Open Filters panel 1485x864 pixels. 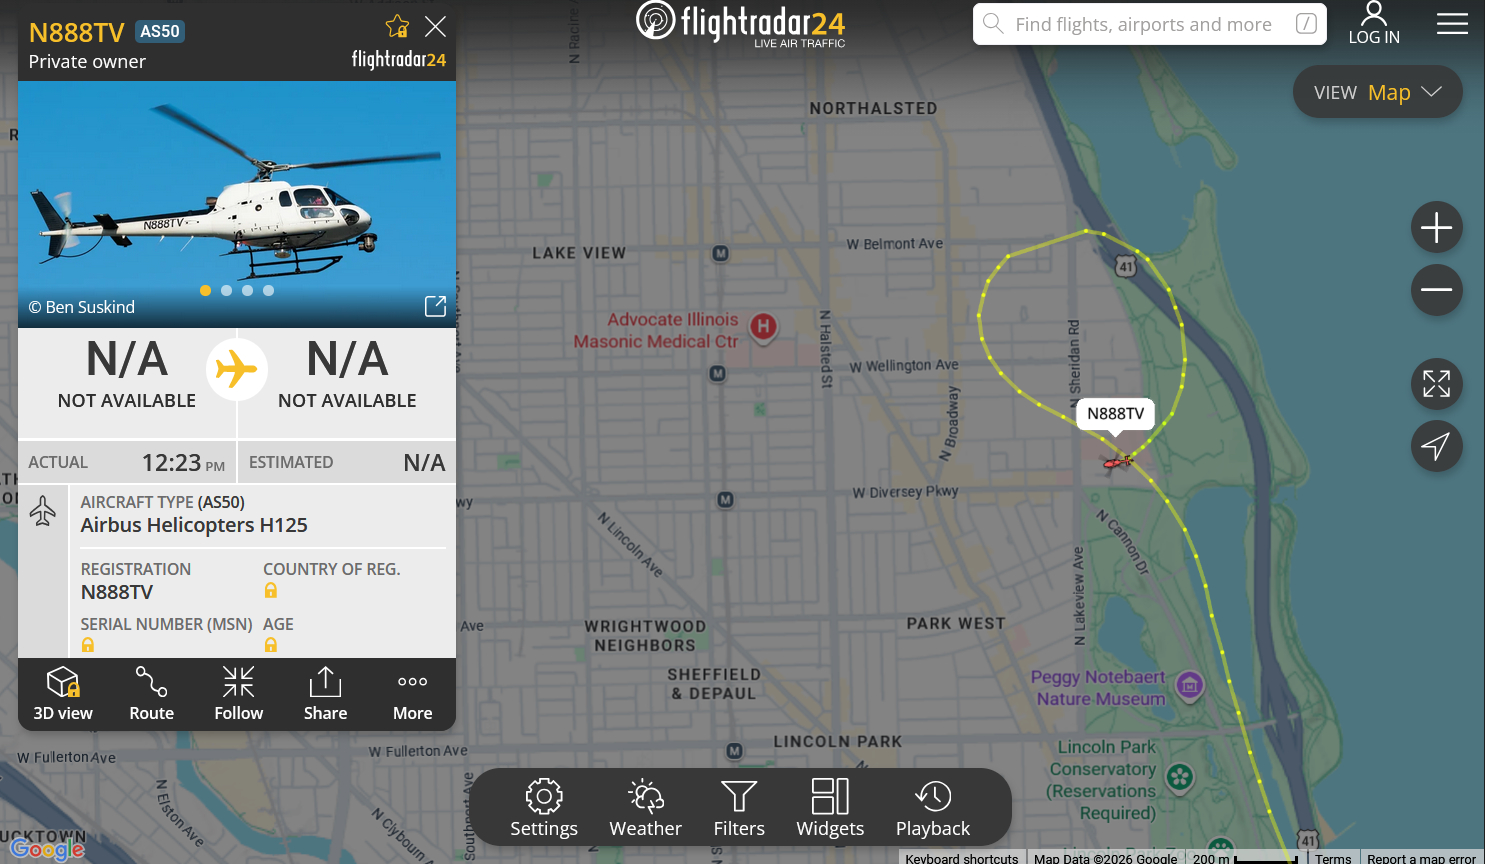coord(739,808)
